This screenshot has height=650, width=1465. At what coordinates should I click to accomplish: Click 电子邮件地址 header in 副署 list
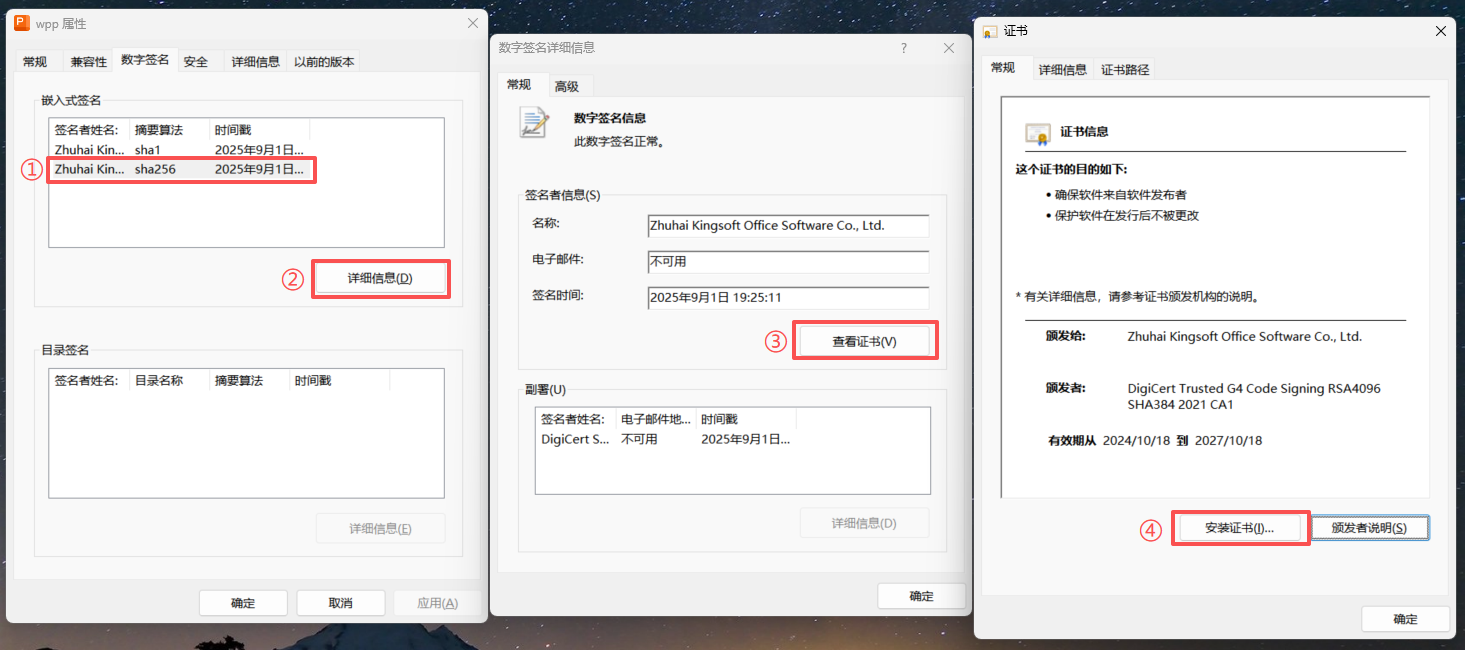point(656,419)
